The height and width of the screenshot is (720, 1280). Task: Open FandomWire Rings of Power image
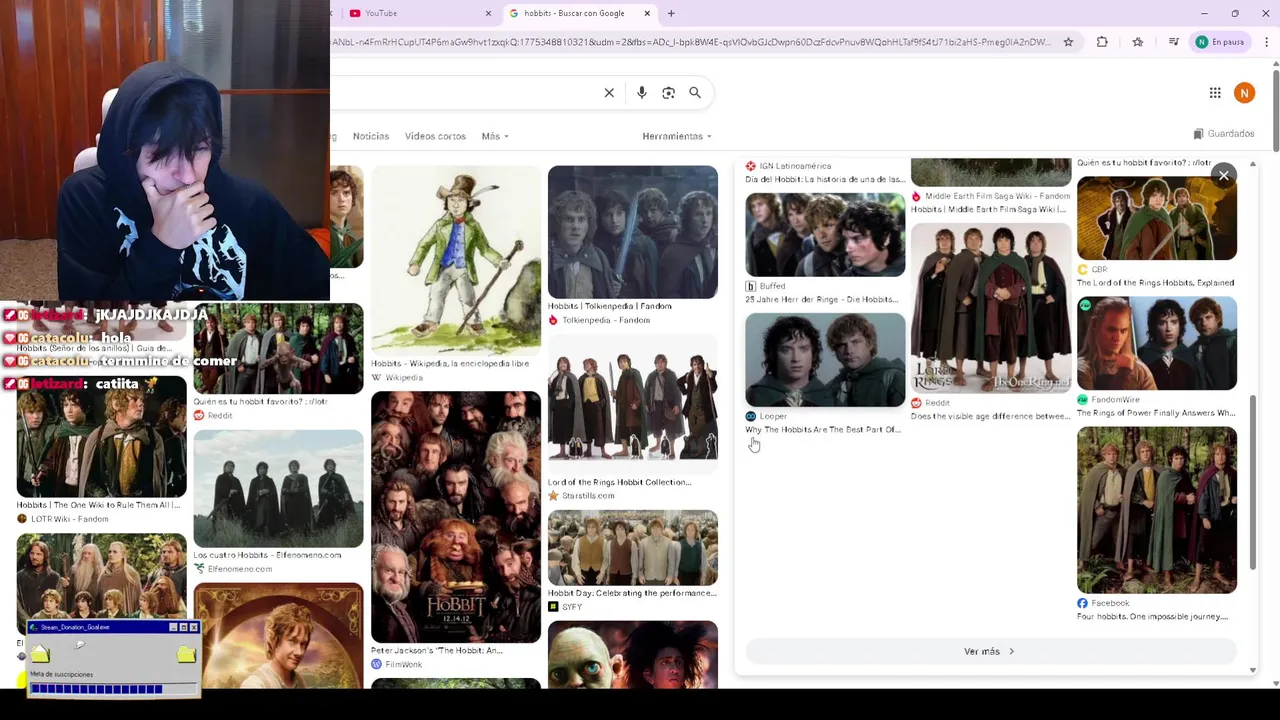click(1157, 343)
